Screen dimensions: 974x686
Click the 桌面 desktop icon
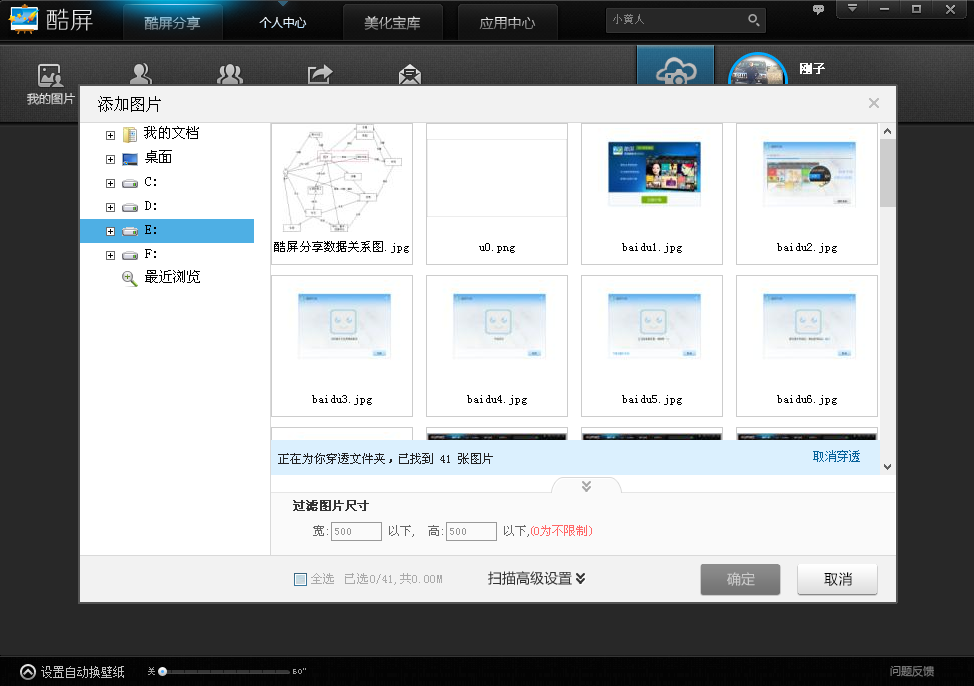click(x=130, y=159)
